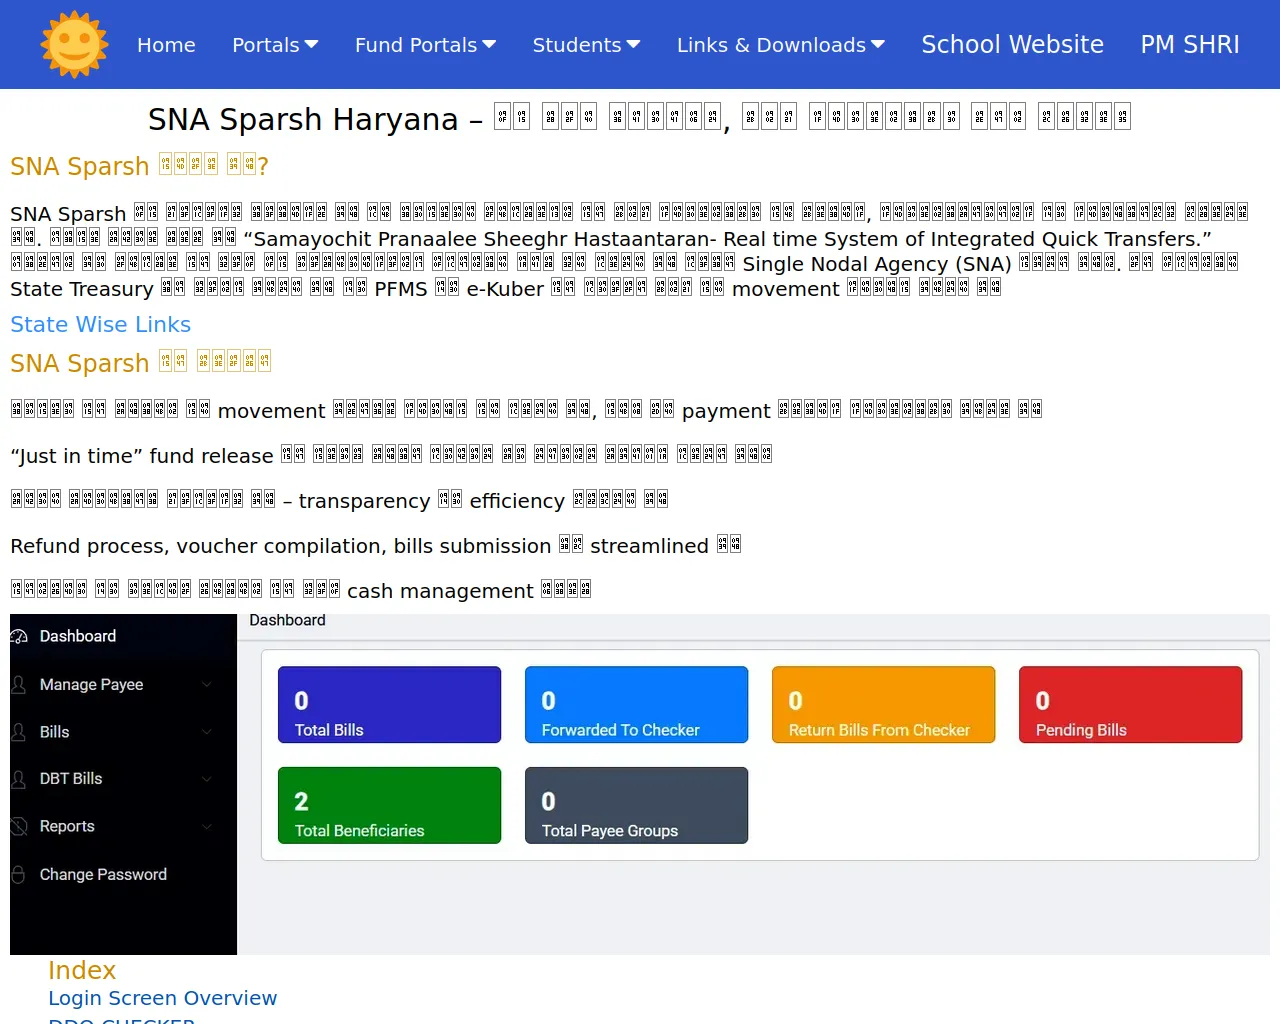This screenshot has width=1280, height=1024.
Task: Click the Change Password lock icon
Action: (19, 874)
